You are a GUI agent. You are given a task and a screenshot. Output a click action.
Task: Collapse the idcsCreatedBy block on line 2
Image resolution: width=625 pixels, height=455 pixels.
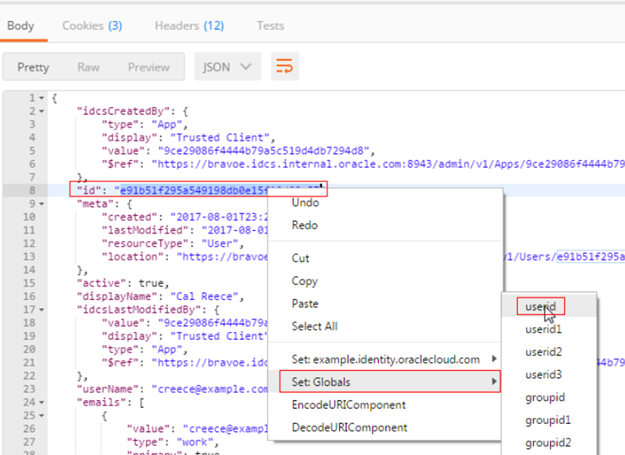[x=41, y=111]
